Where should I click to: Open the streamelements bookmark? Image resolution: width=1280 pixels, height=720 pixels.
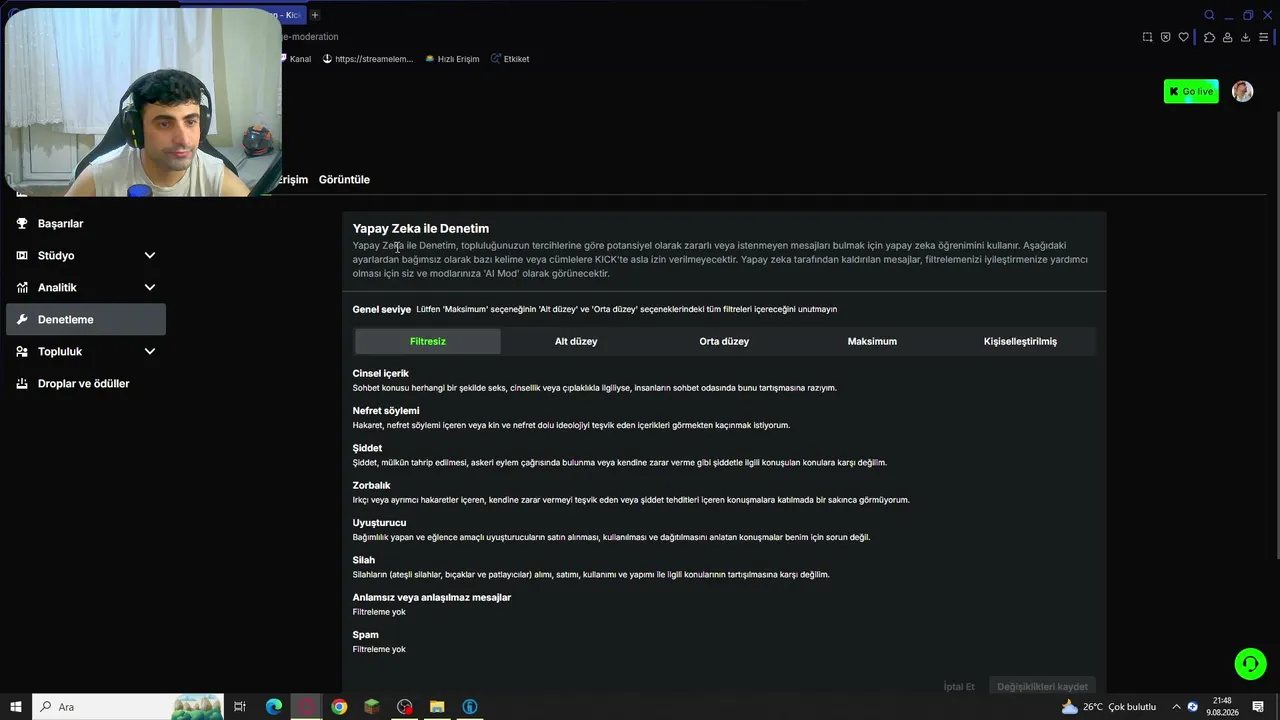pos(367,59)
